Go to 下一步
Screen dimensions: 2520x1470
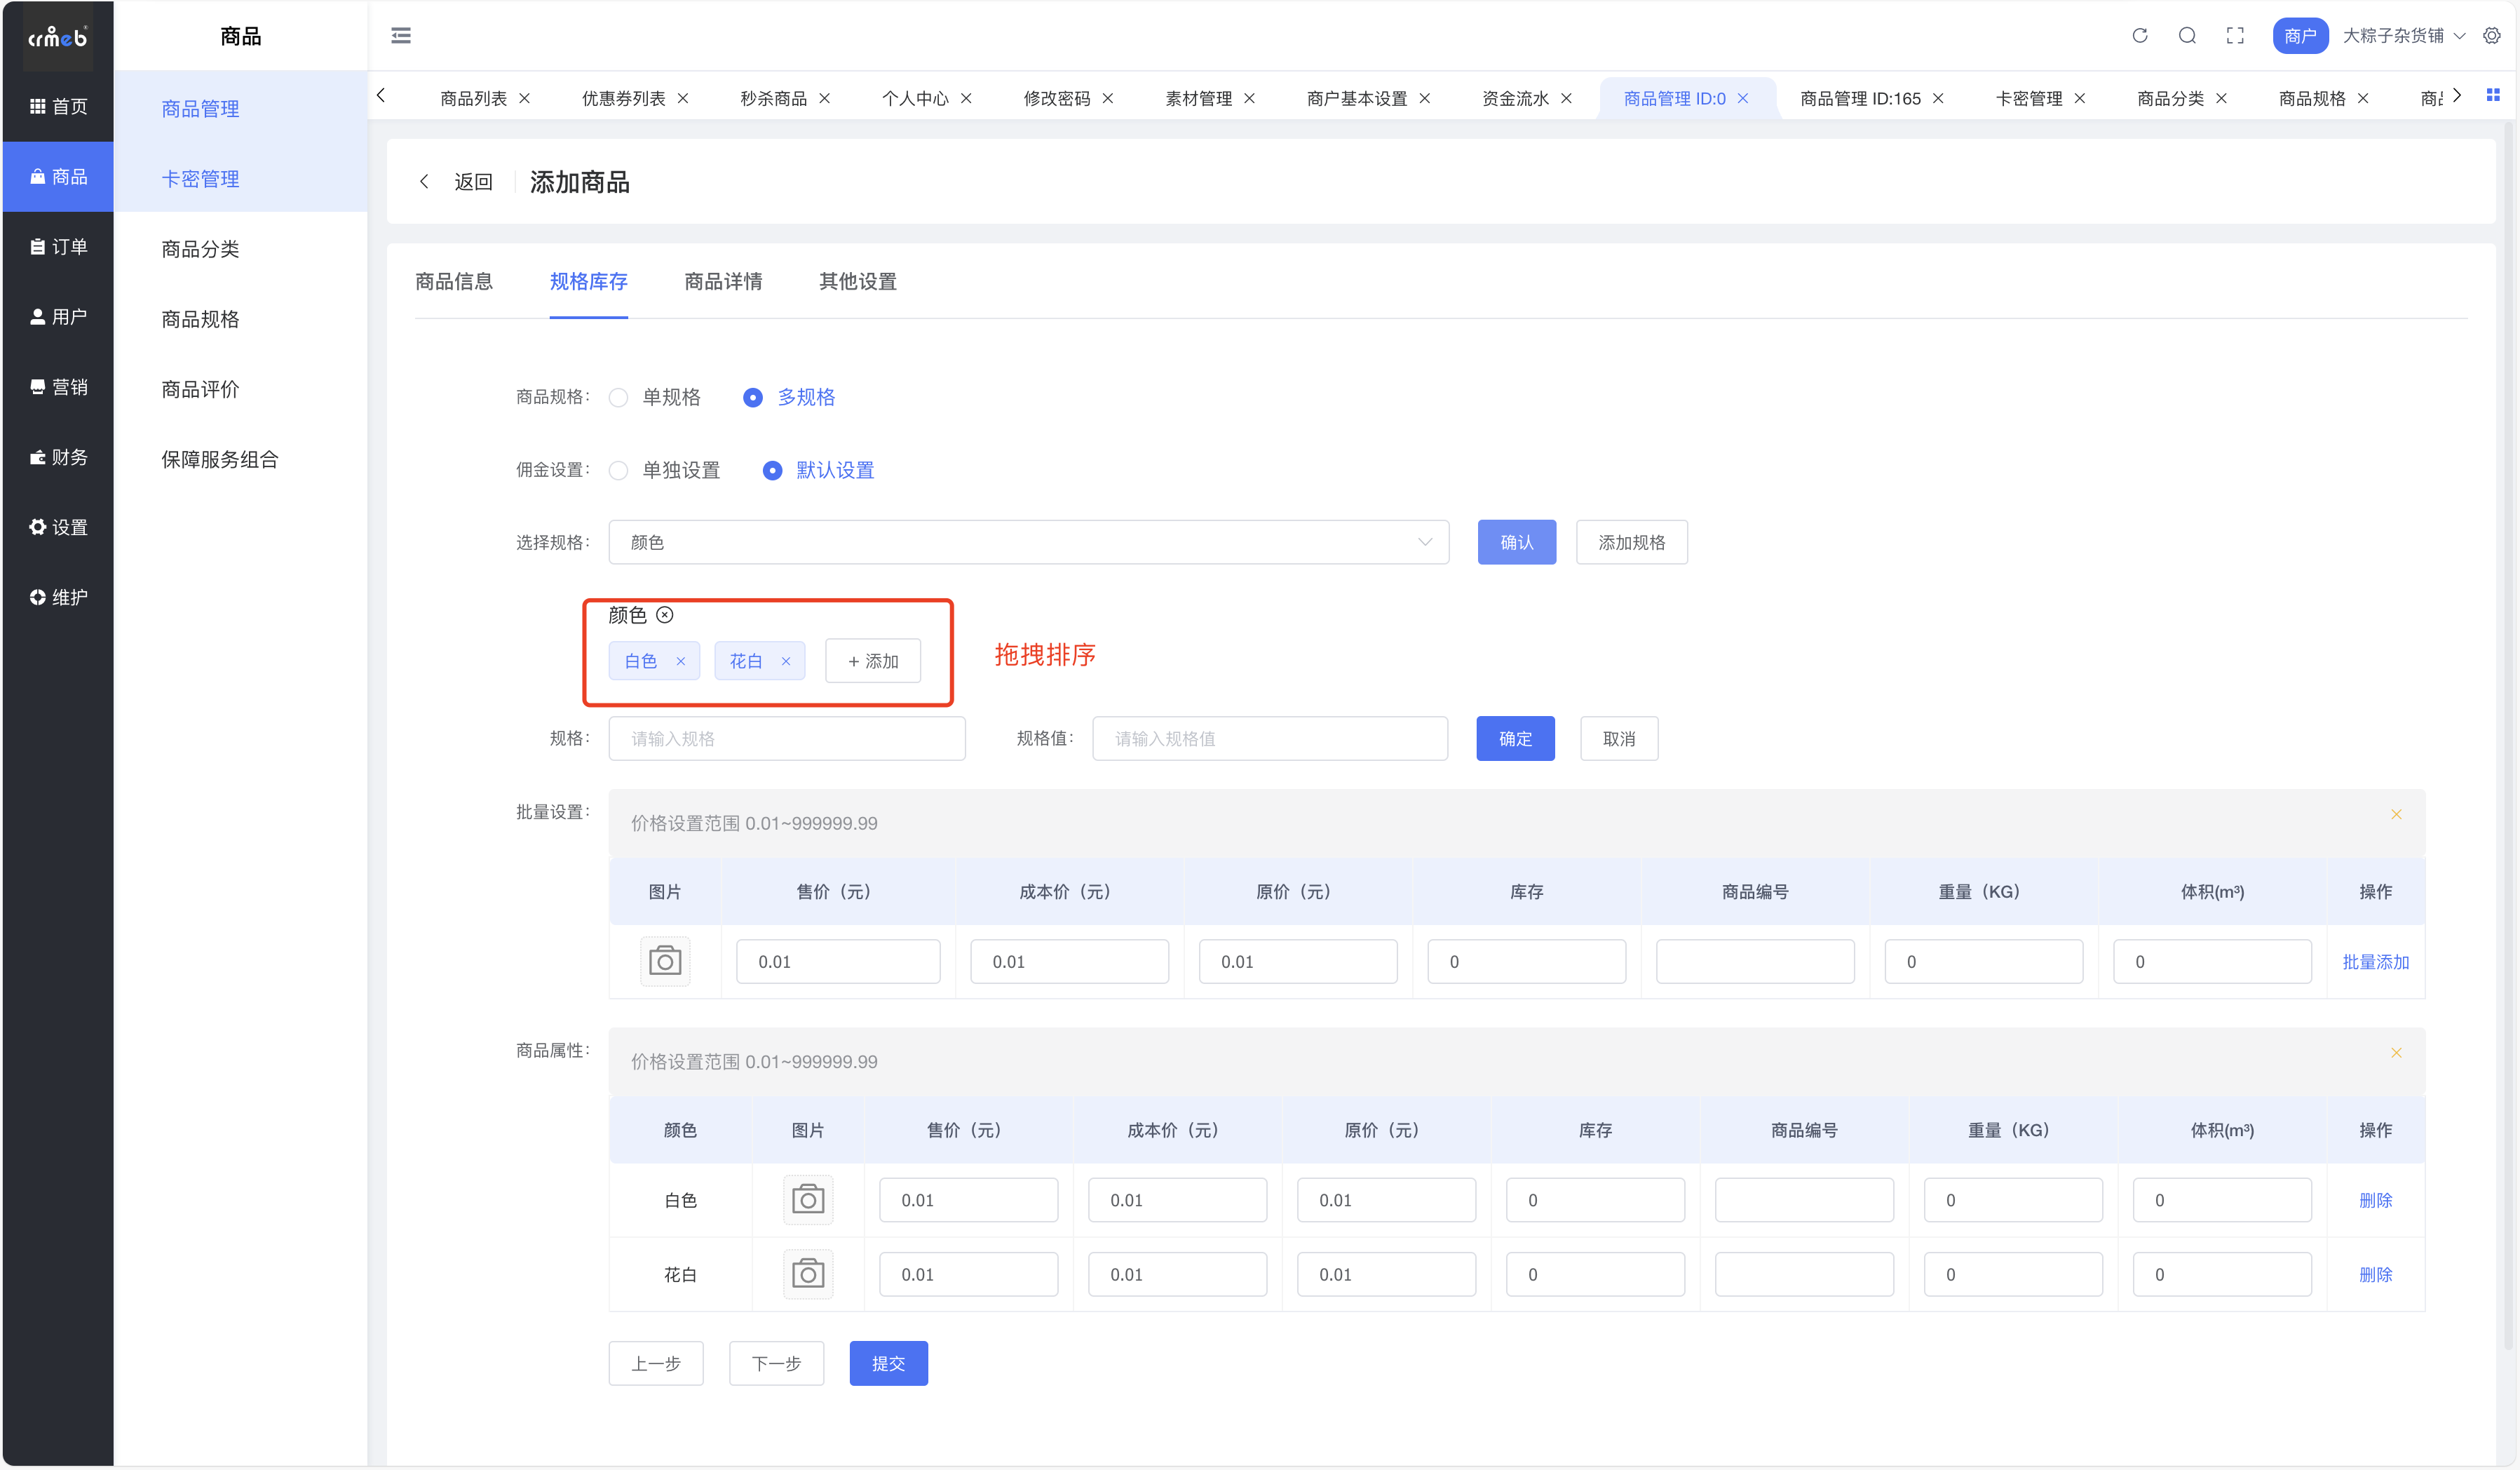click(777, 1363)
